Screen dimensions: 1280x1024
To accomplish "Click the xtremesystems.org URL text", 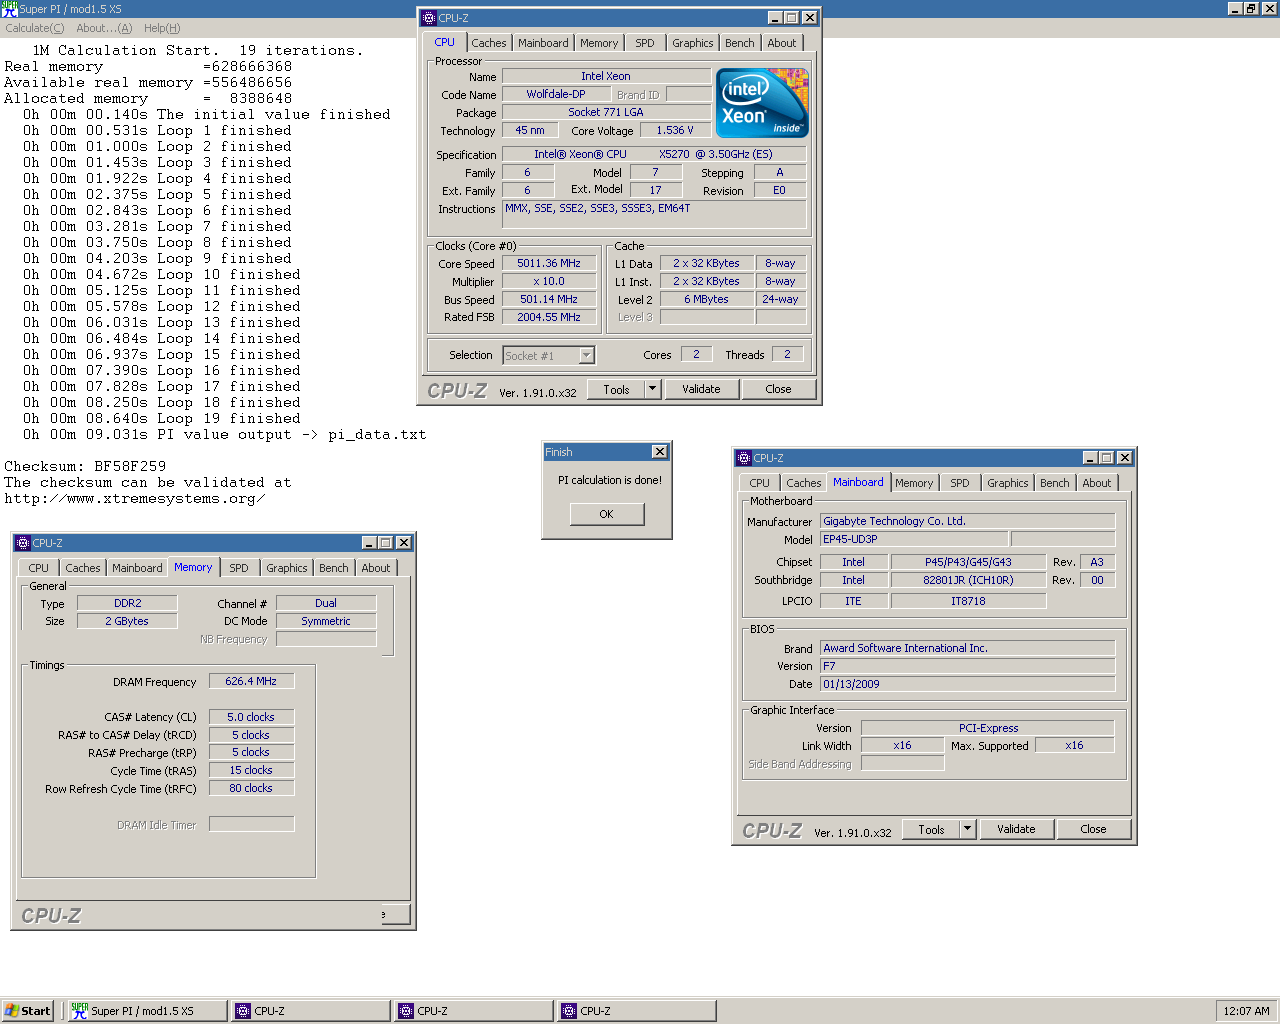I will click(135, 498).
